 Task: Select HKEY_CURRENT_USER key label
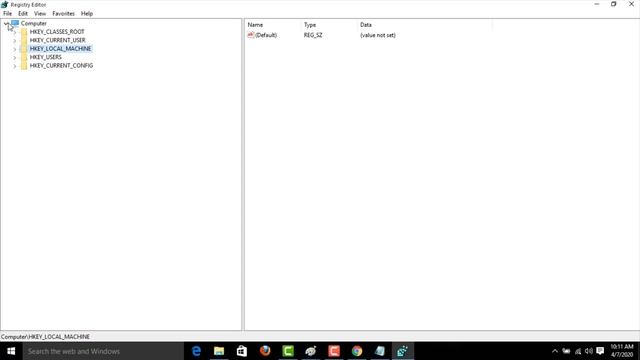tap(58, 40)
